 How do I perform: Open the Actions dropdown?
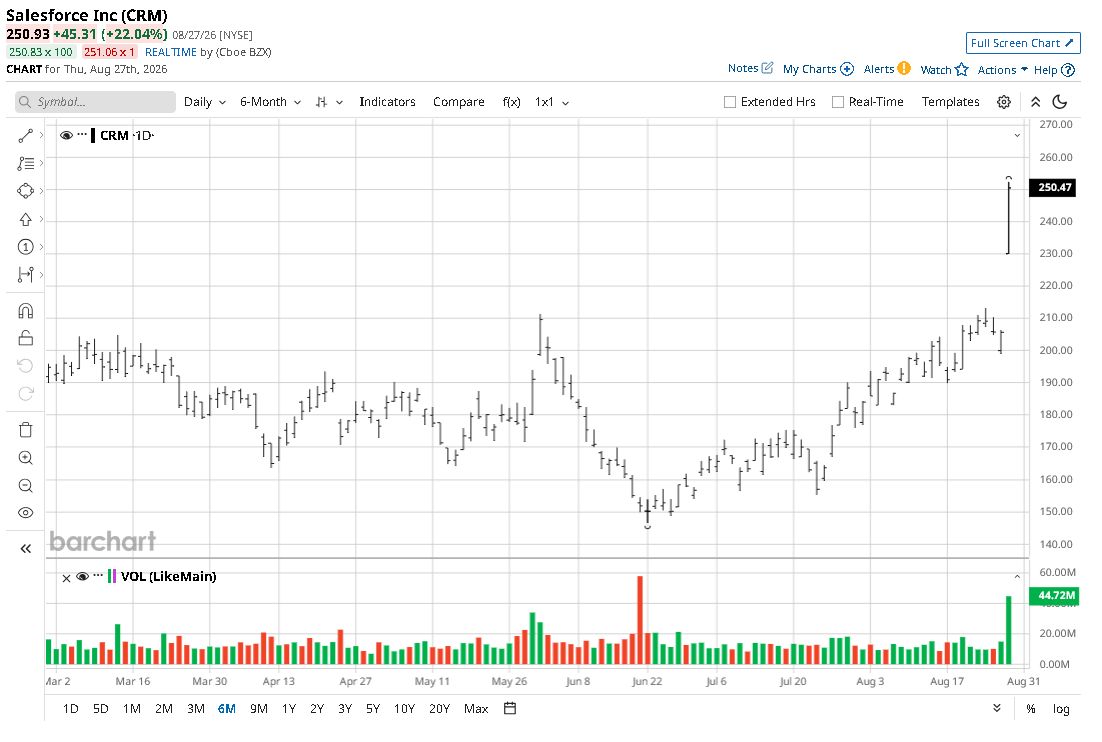tap(1002, 70)
